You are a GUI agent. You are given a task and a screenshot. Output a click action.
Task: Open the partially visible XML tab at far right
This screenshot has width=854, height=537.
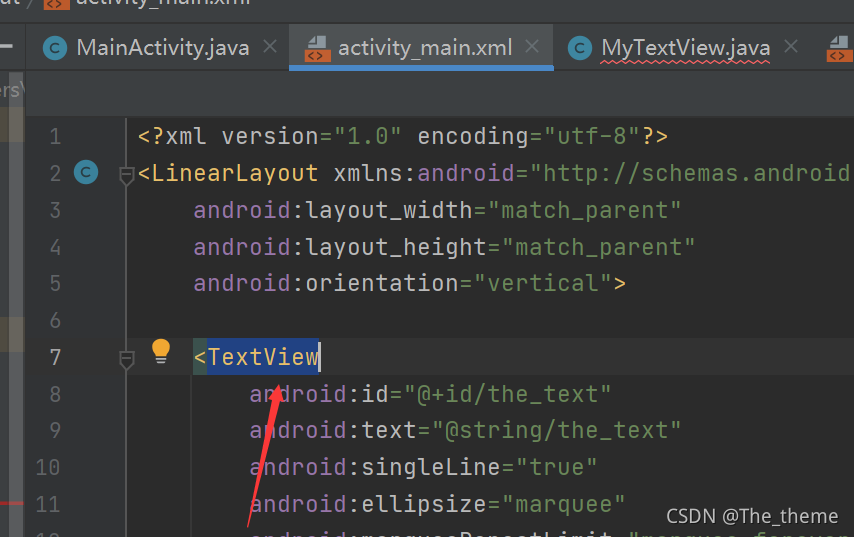point(839,48)
